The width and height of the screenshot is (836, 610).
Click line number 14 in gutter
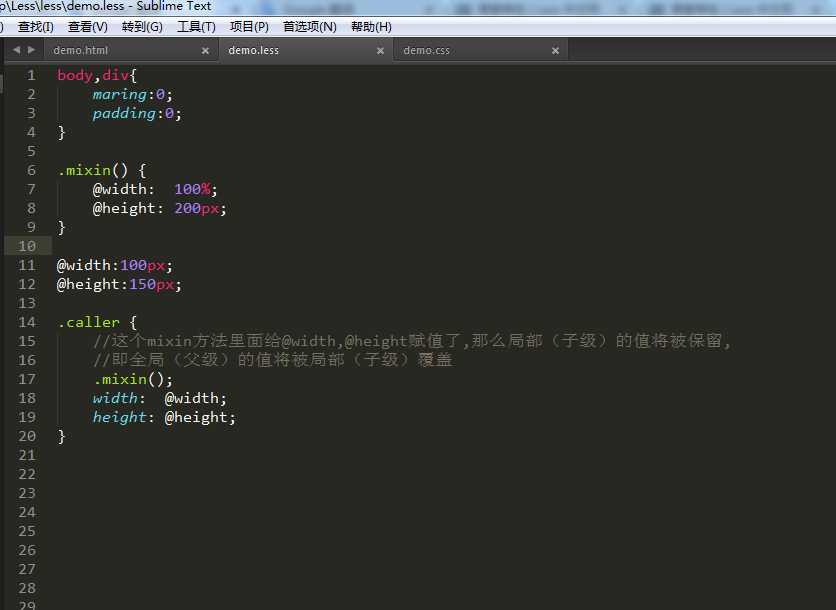(27, 322)
